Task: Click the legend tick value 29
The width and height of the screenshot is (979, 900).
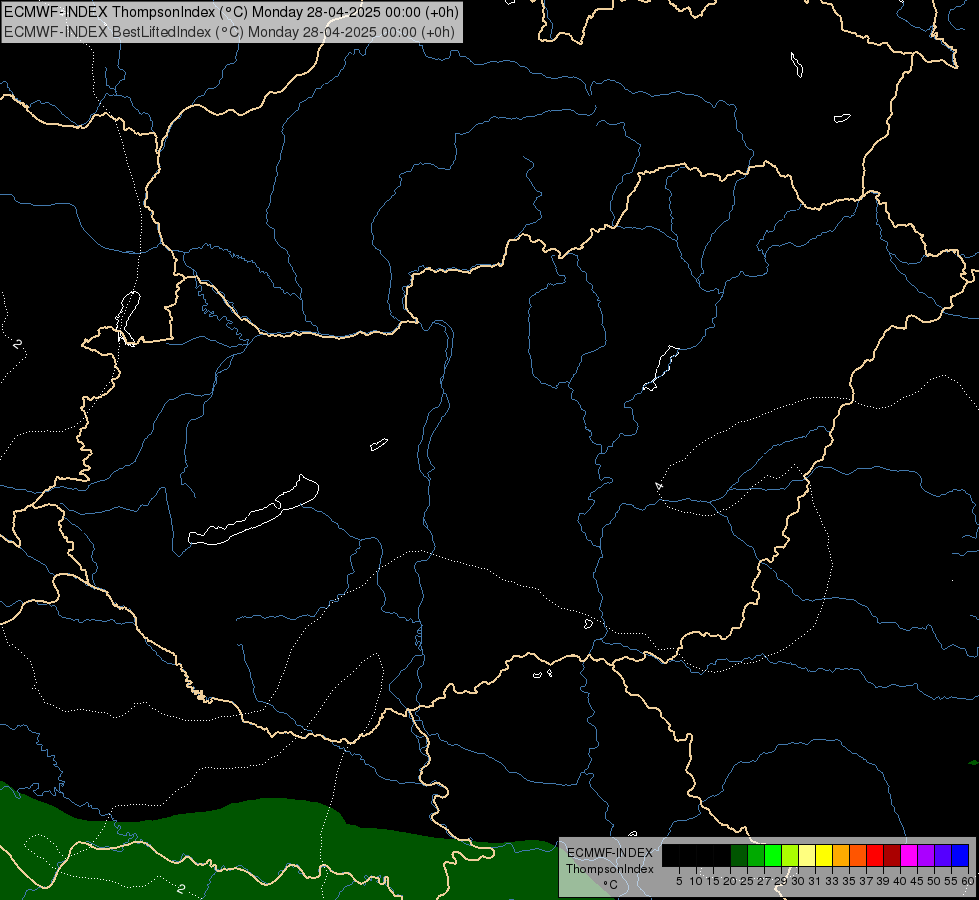Action: [x=781, y=881]
